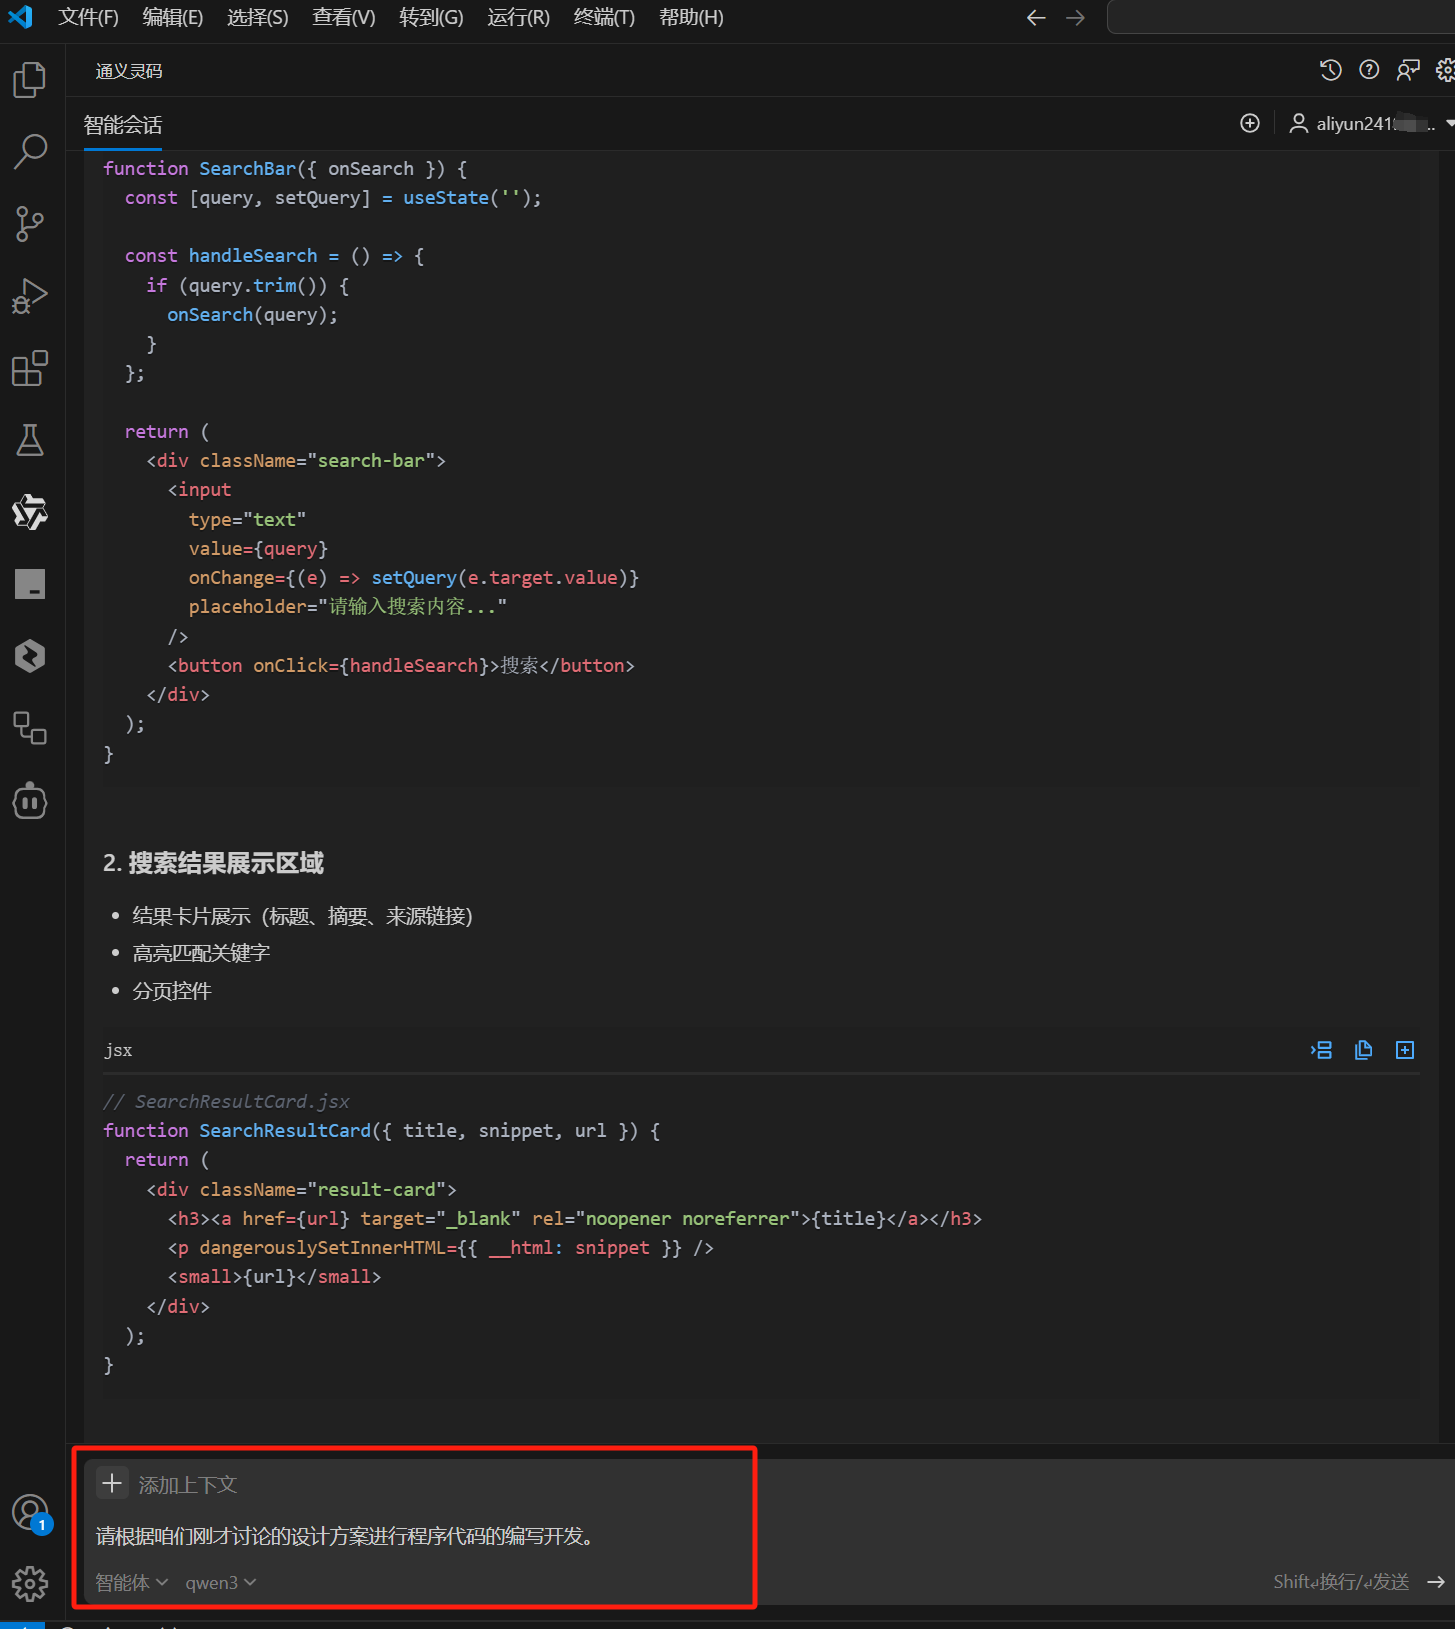Viewport: 1455px width, 1629px height.
Task: Open the Extensions view
Action: pyautogui.click(x=30, y=368)
